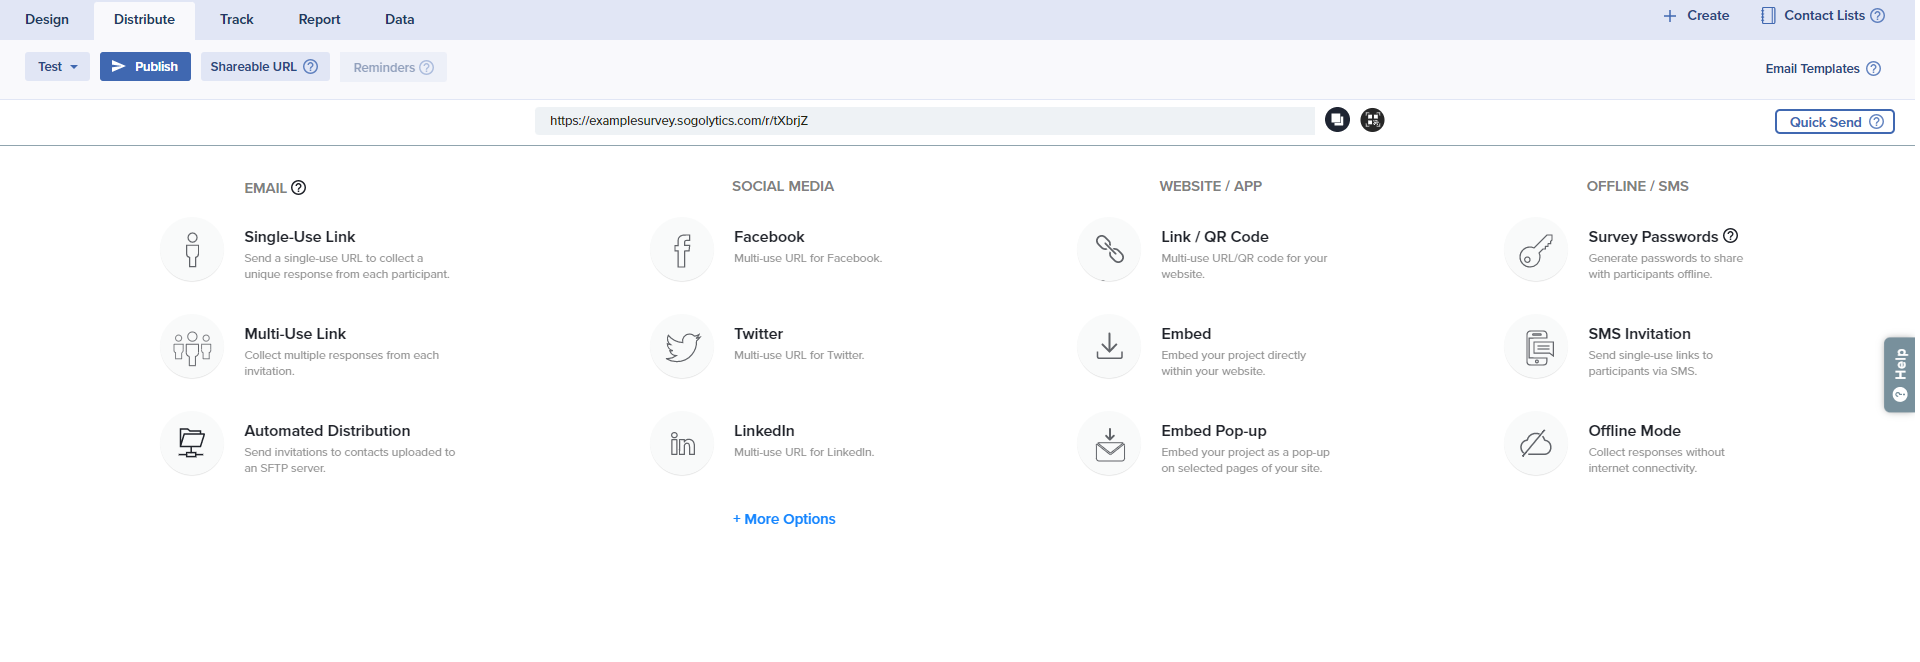
Task: Select the LinkedIn icon
Action: (682, 444)
